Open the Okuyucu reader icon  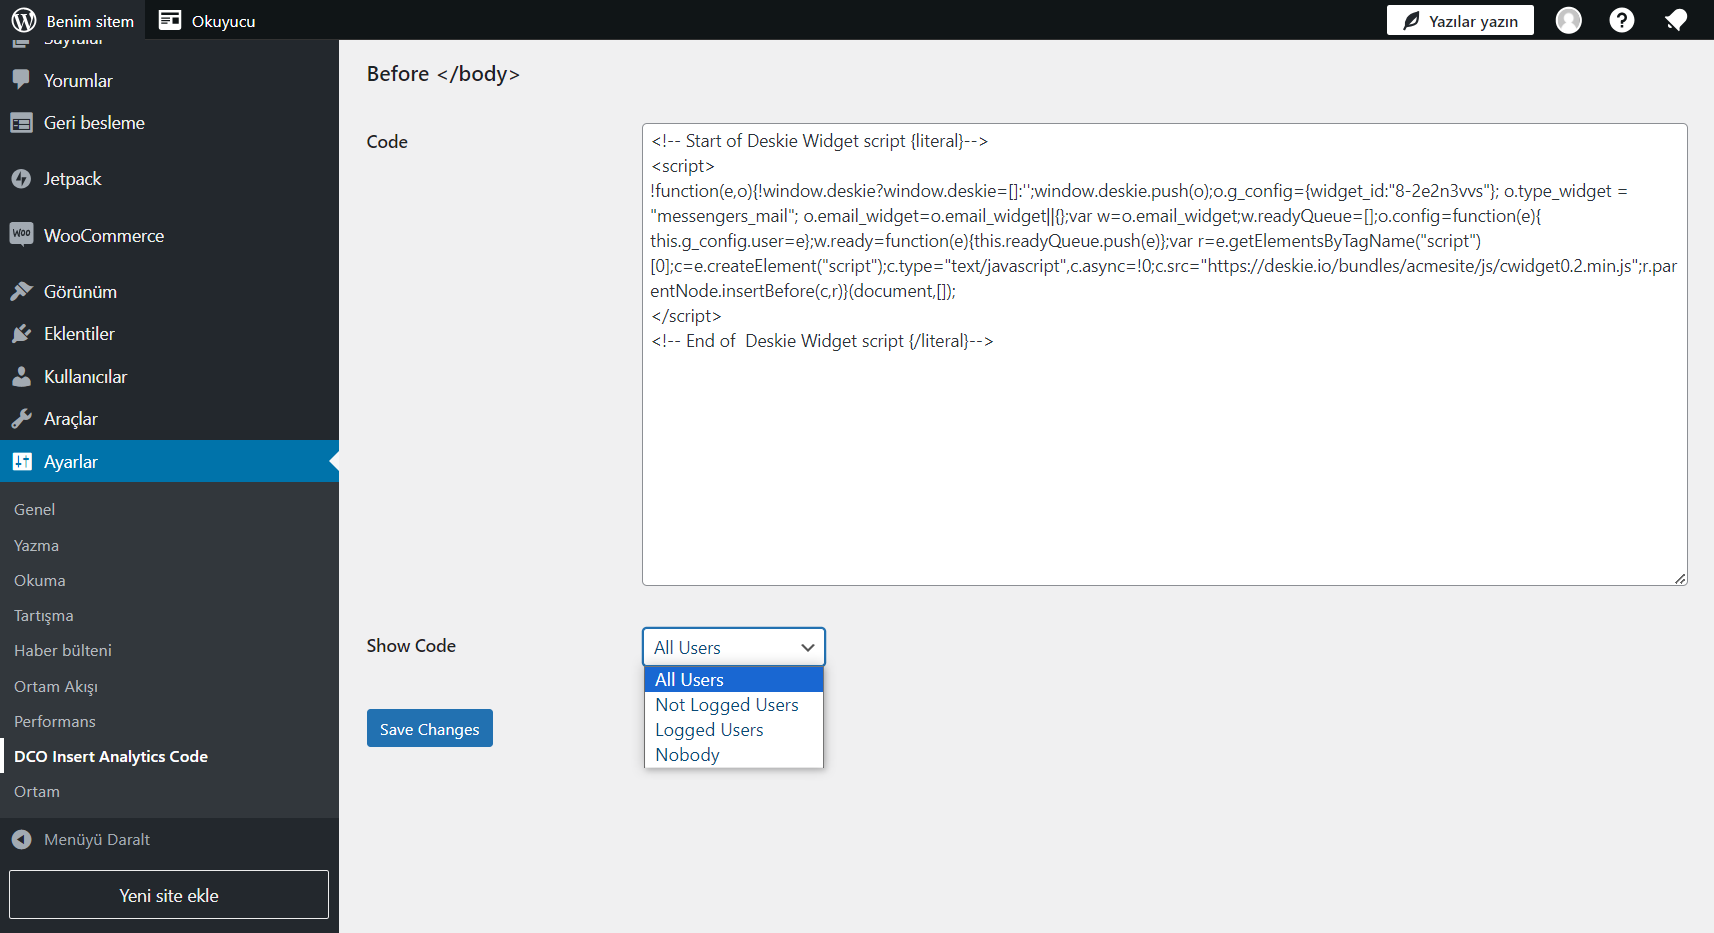(170, 20)
